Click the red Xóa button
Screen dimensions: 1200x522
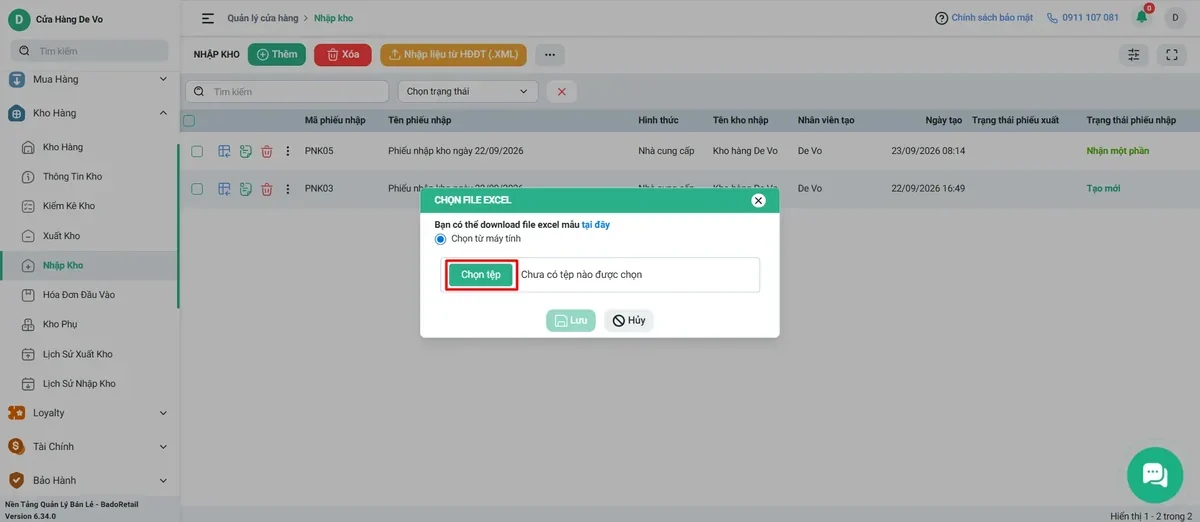(x=343, y=55)
